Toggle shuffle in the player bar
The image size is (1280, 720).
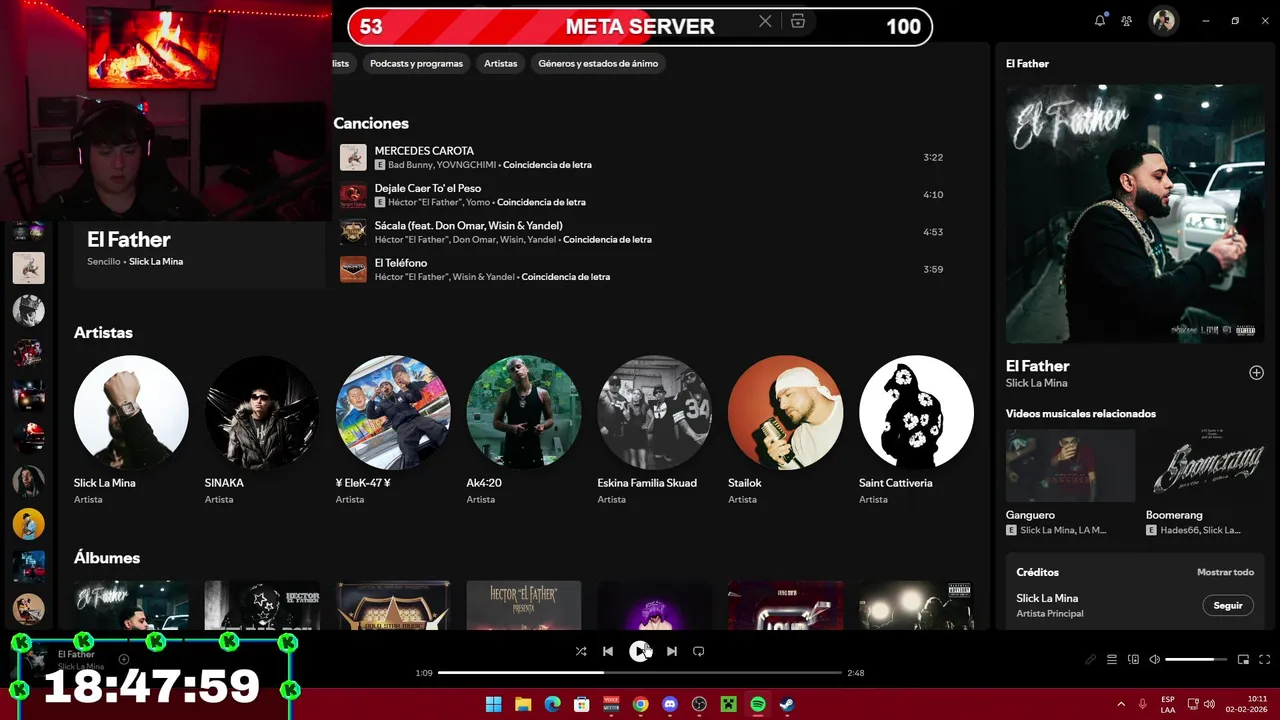(581, 651)
